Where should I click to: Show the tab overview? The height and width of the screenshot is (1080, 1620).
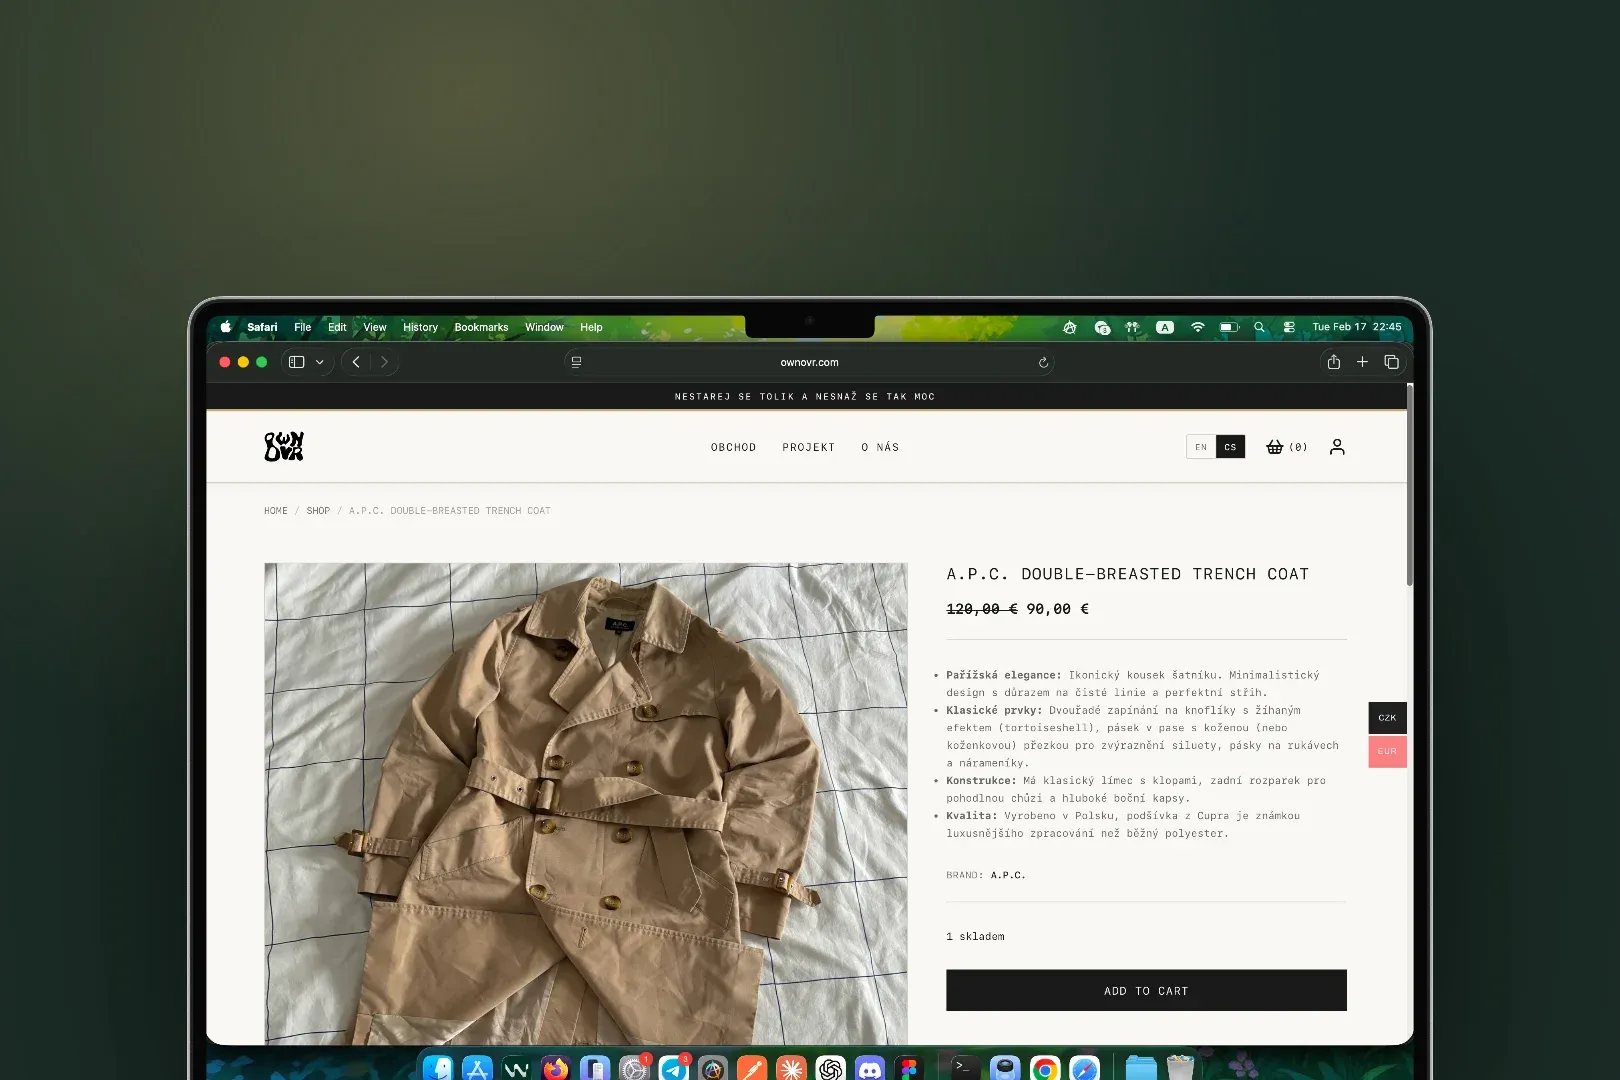pyautogui.click(x=1391, y=362)
